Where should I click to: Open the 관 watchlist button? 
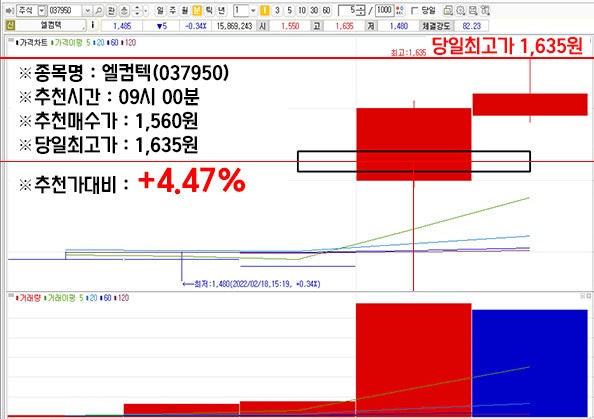click(111, 11)
